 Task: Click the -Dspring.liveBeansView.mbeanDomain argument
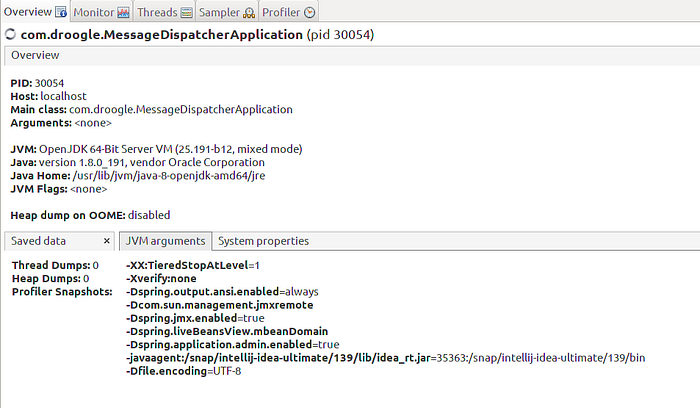(x=227, y=332)
